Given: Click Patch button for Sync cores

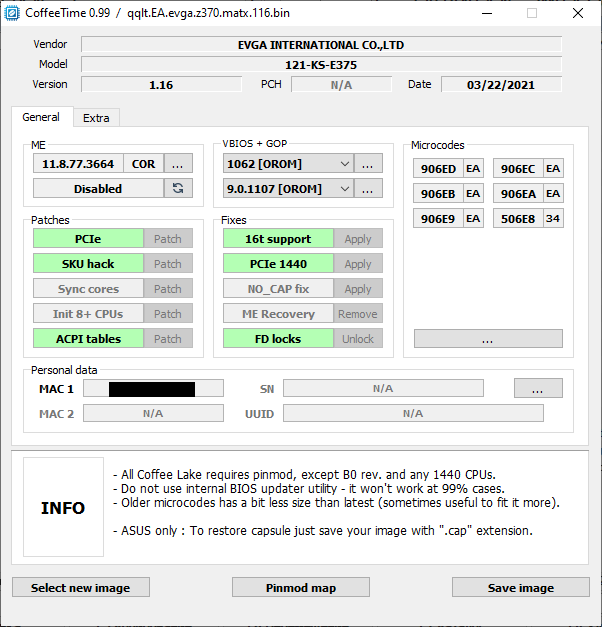Looking at the screenshot, I should click(x=168, y=289).
